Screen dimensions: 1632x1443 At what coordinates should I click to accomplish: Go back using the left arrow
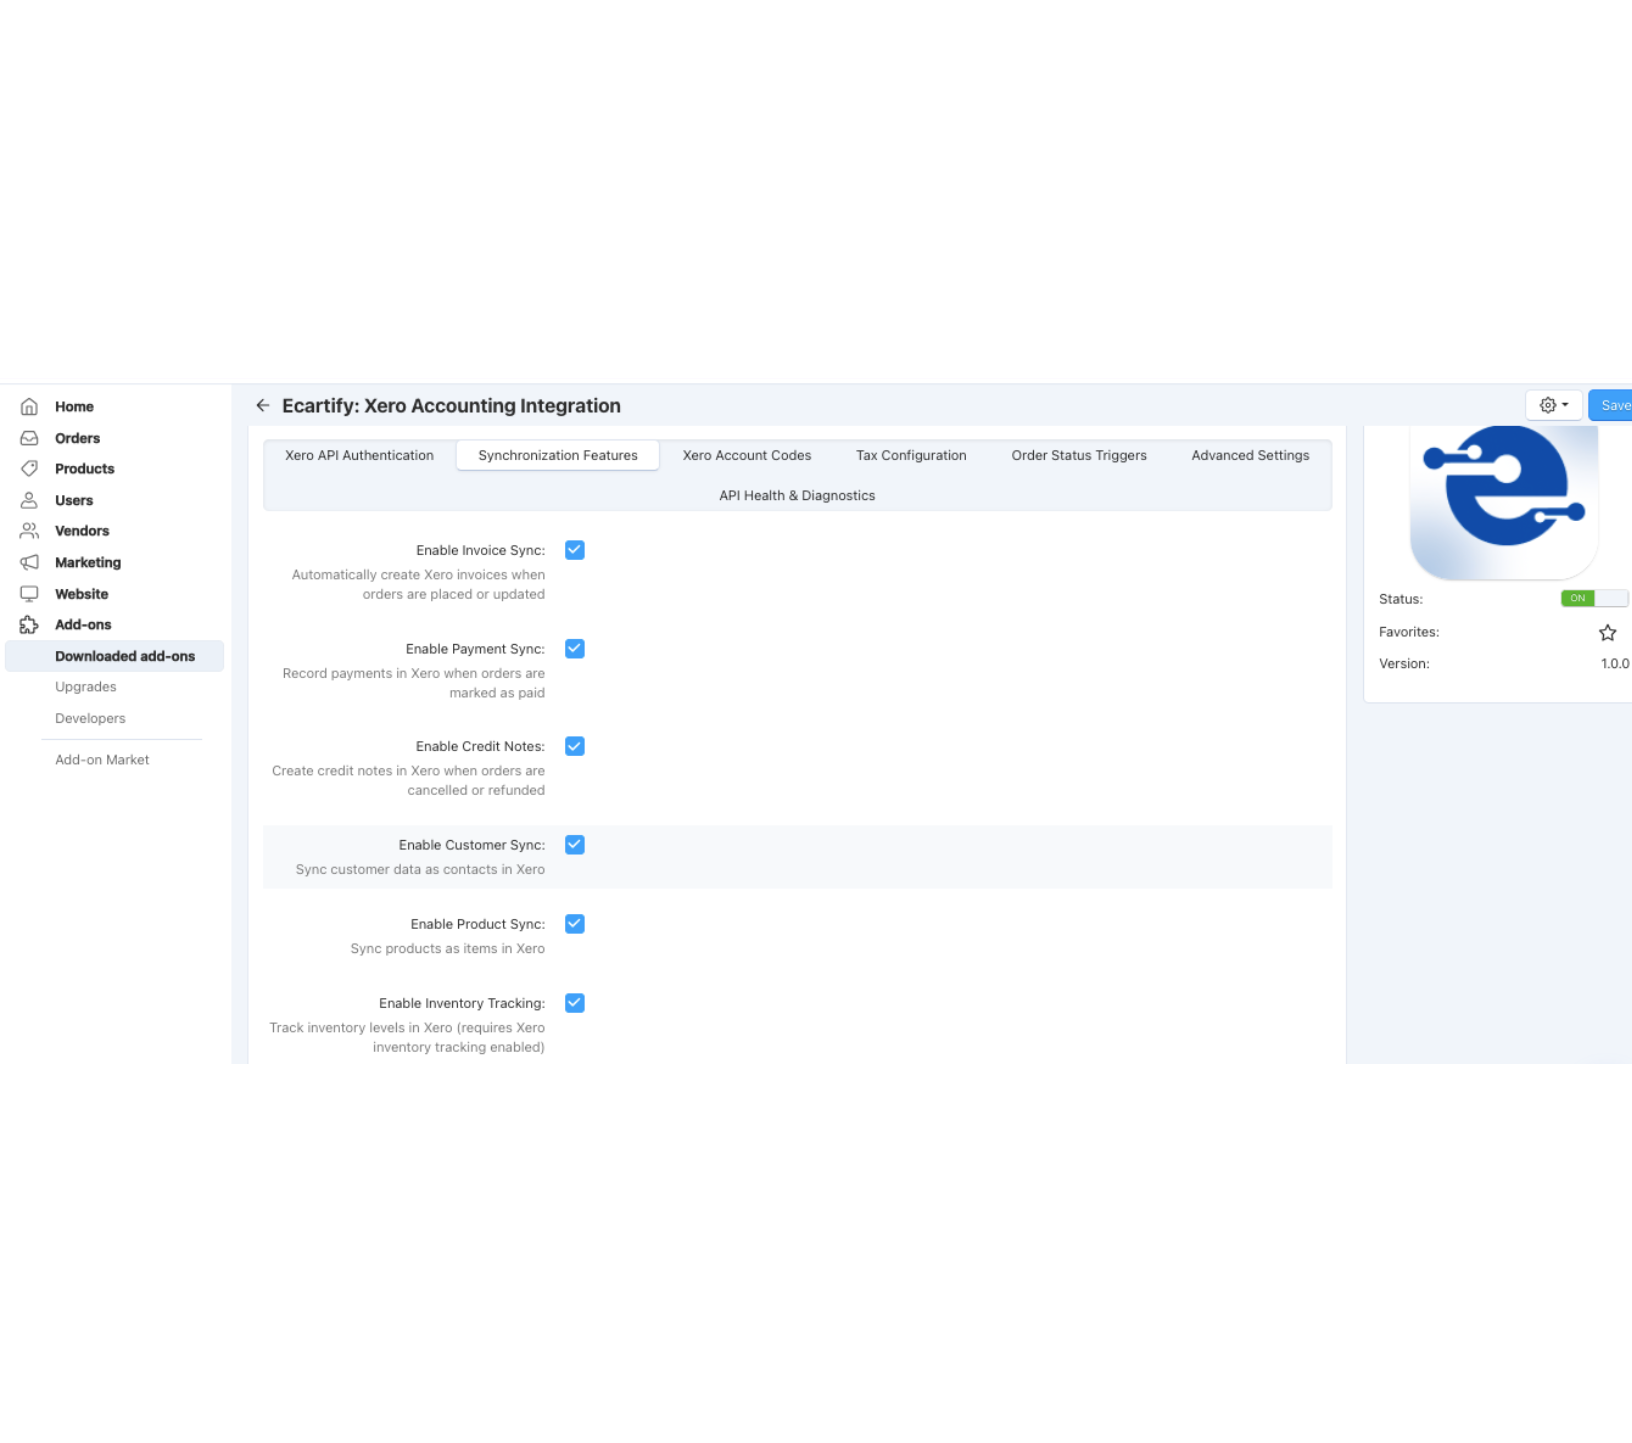pyautogui.click(x=263, y=406)
